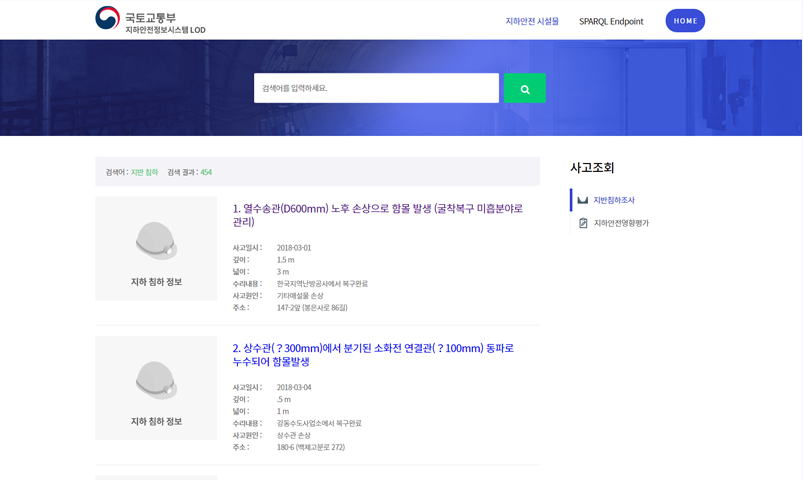Screen dimensions: 803x480
Task: Click the 국토교통부 emblem logo
Action: coord(108,18)
